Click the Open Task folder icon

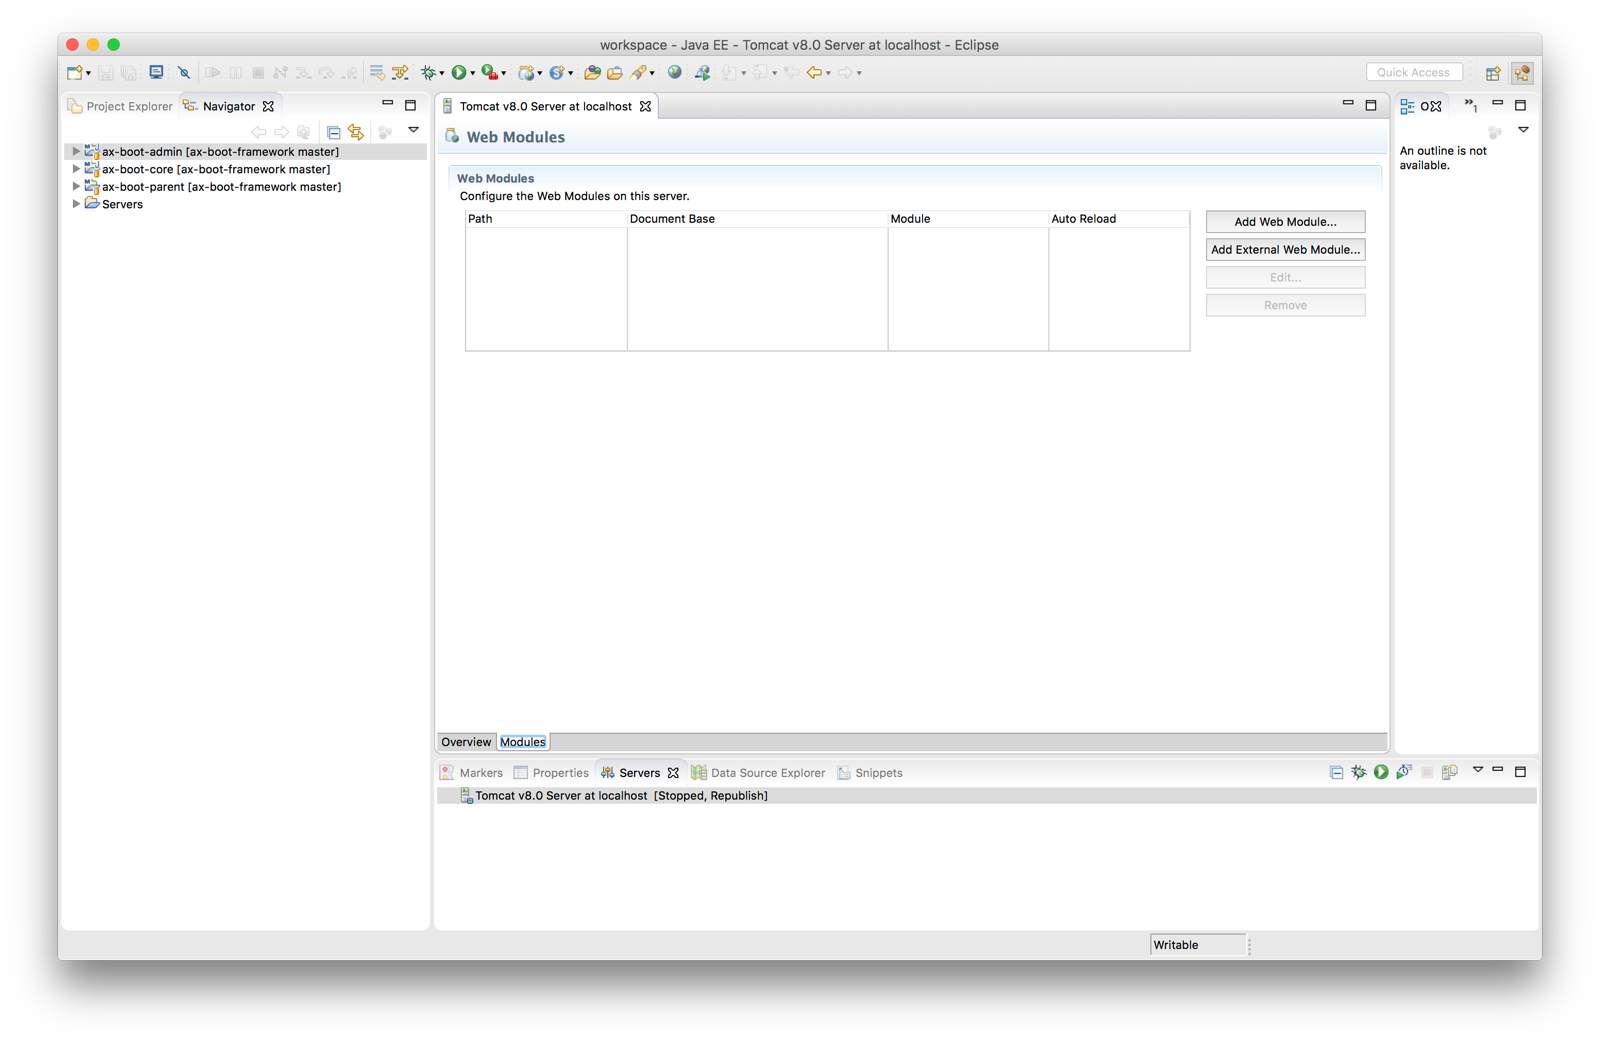[x=615, y=72]
